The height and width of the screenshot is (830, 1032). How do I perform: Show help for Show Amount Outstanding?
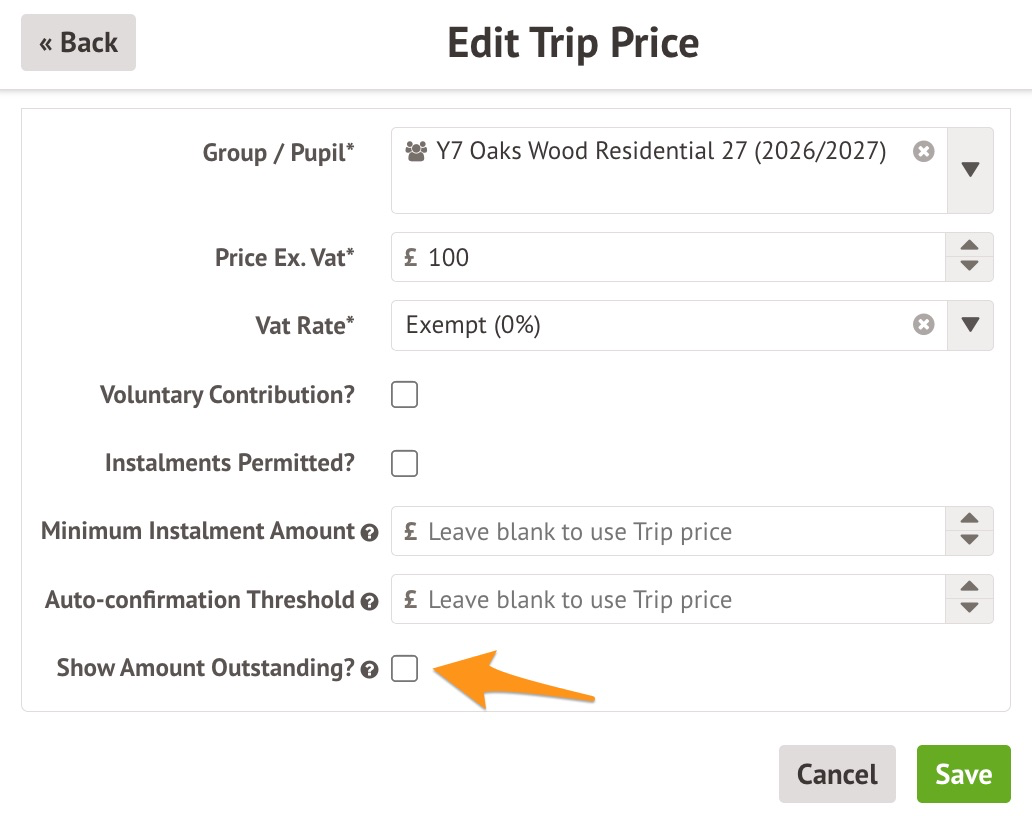370,669
